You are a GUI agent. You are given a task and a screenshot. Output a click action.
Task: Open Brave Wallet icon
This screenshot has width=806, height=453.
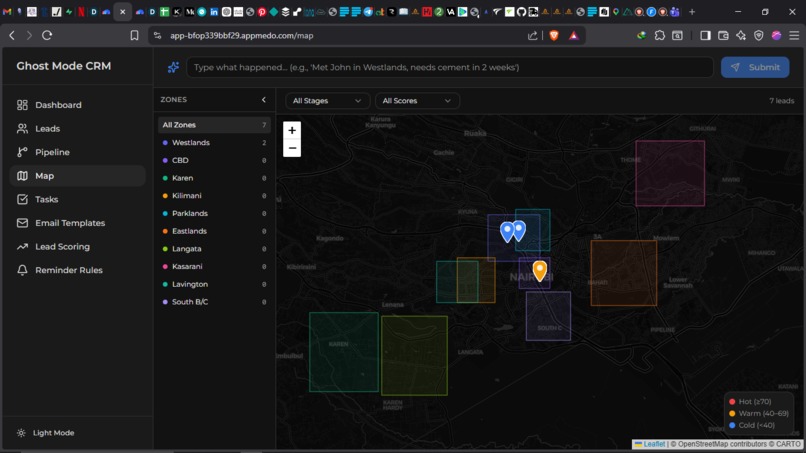[x=723, y=35]
